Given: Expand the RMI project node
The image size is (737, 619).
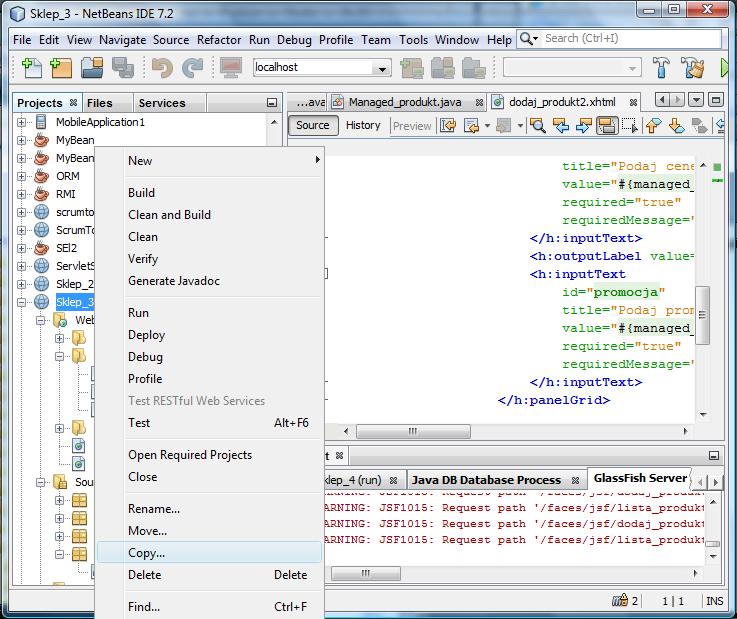Looking at the screenshot, I should click(22, 194).
